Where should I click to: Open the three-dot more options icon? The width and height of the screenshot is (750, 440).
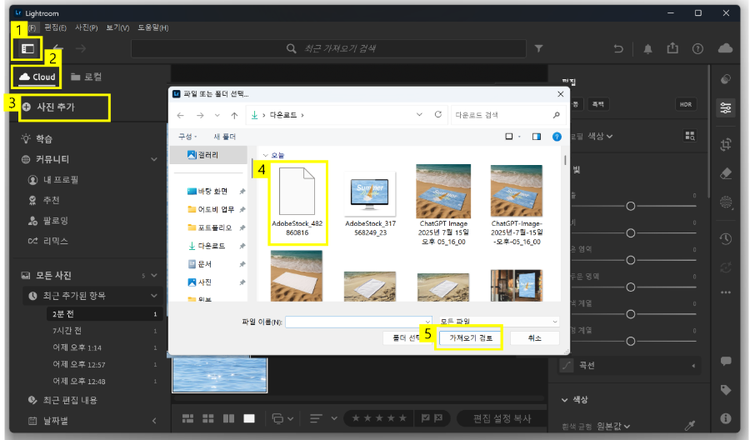pyautogui.click(x=726, y=292)
